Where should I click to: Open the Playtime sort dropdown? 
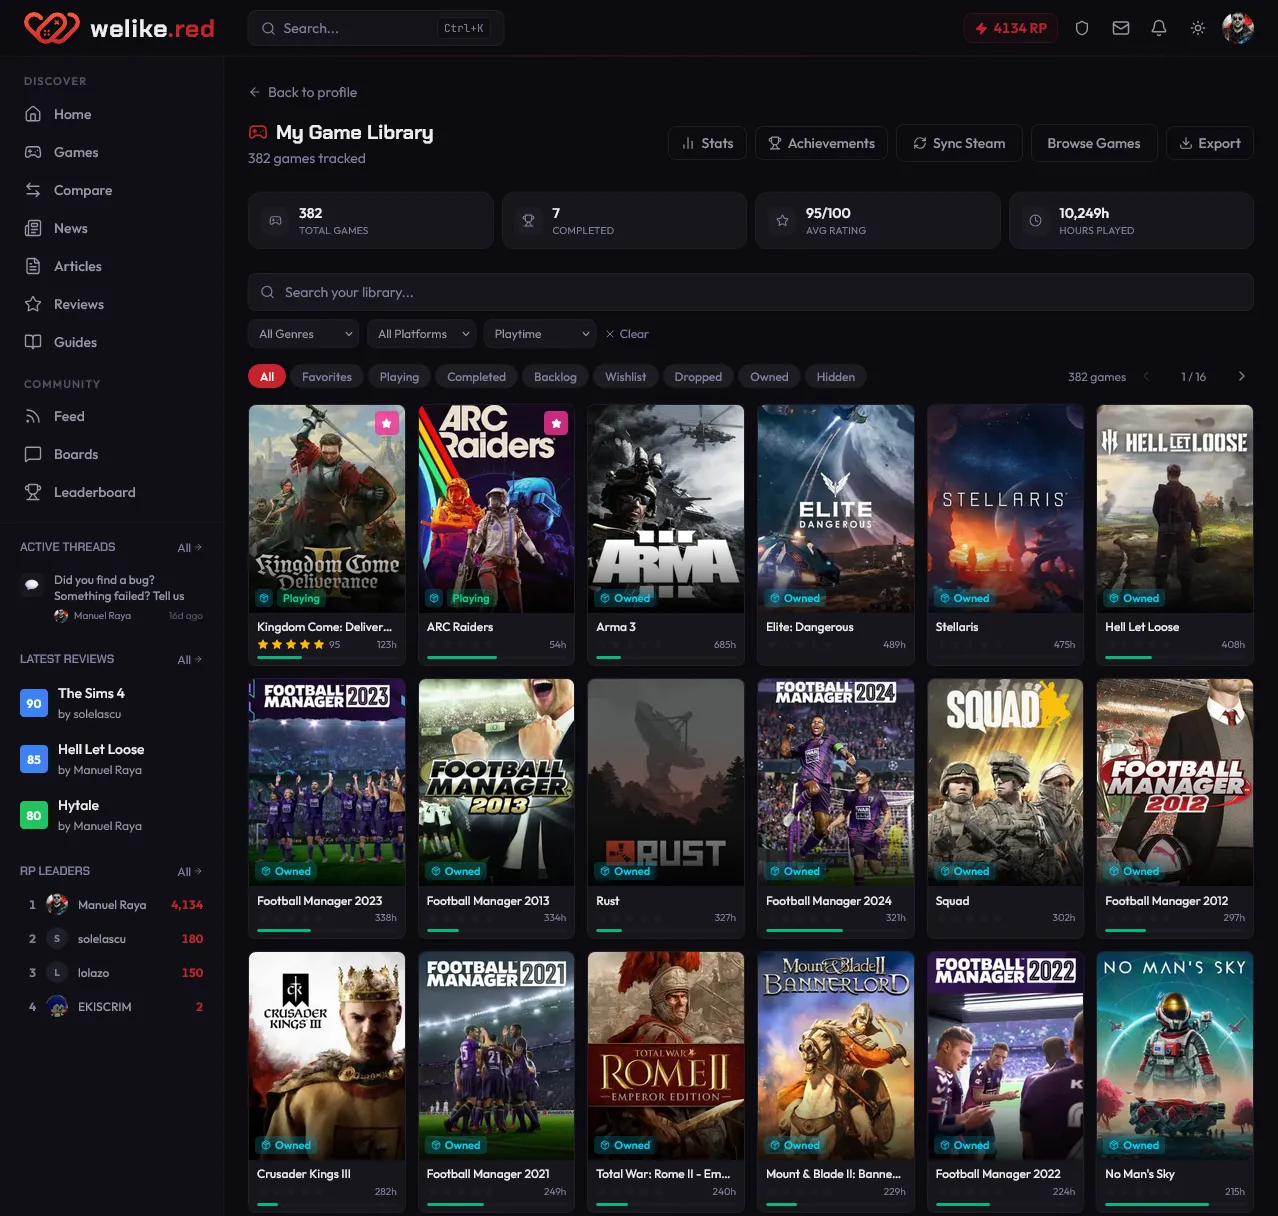(x=539, y=333)
